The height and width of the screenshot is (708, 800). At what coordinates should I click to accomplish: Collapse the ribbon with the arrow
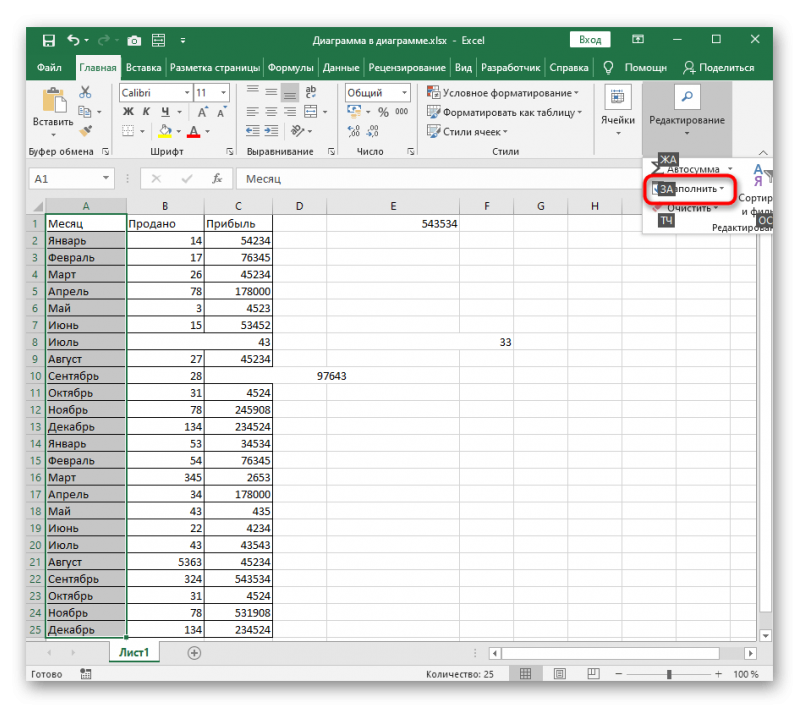point(763,152)
